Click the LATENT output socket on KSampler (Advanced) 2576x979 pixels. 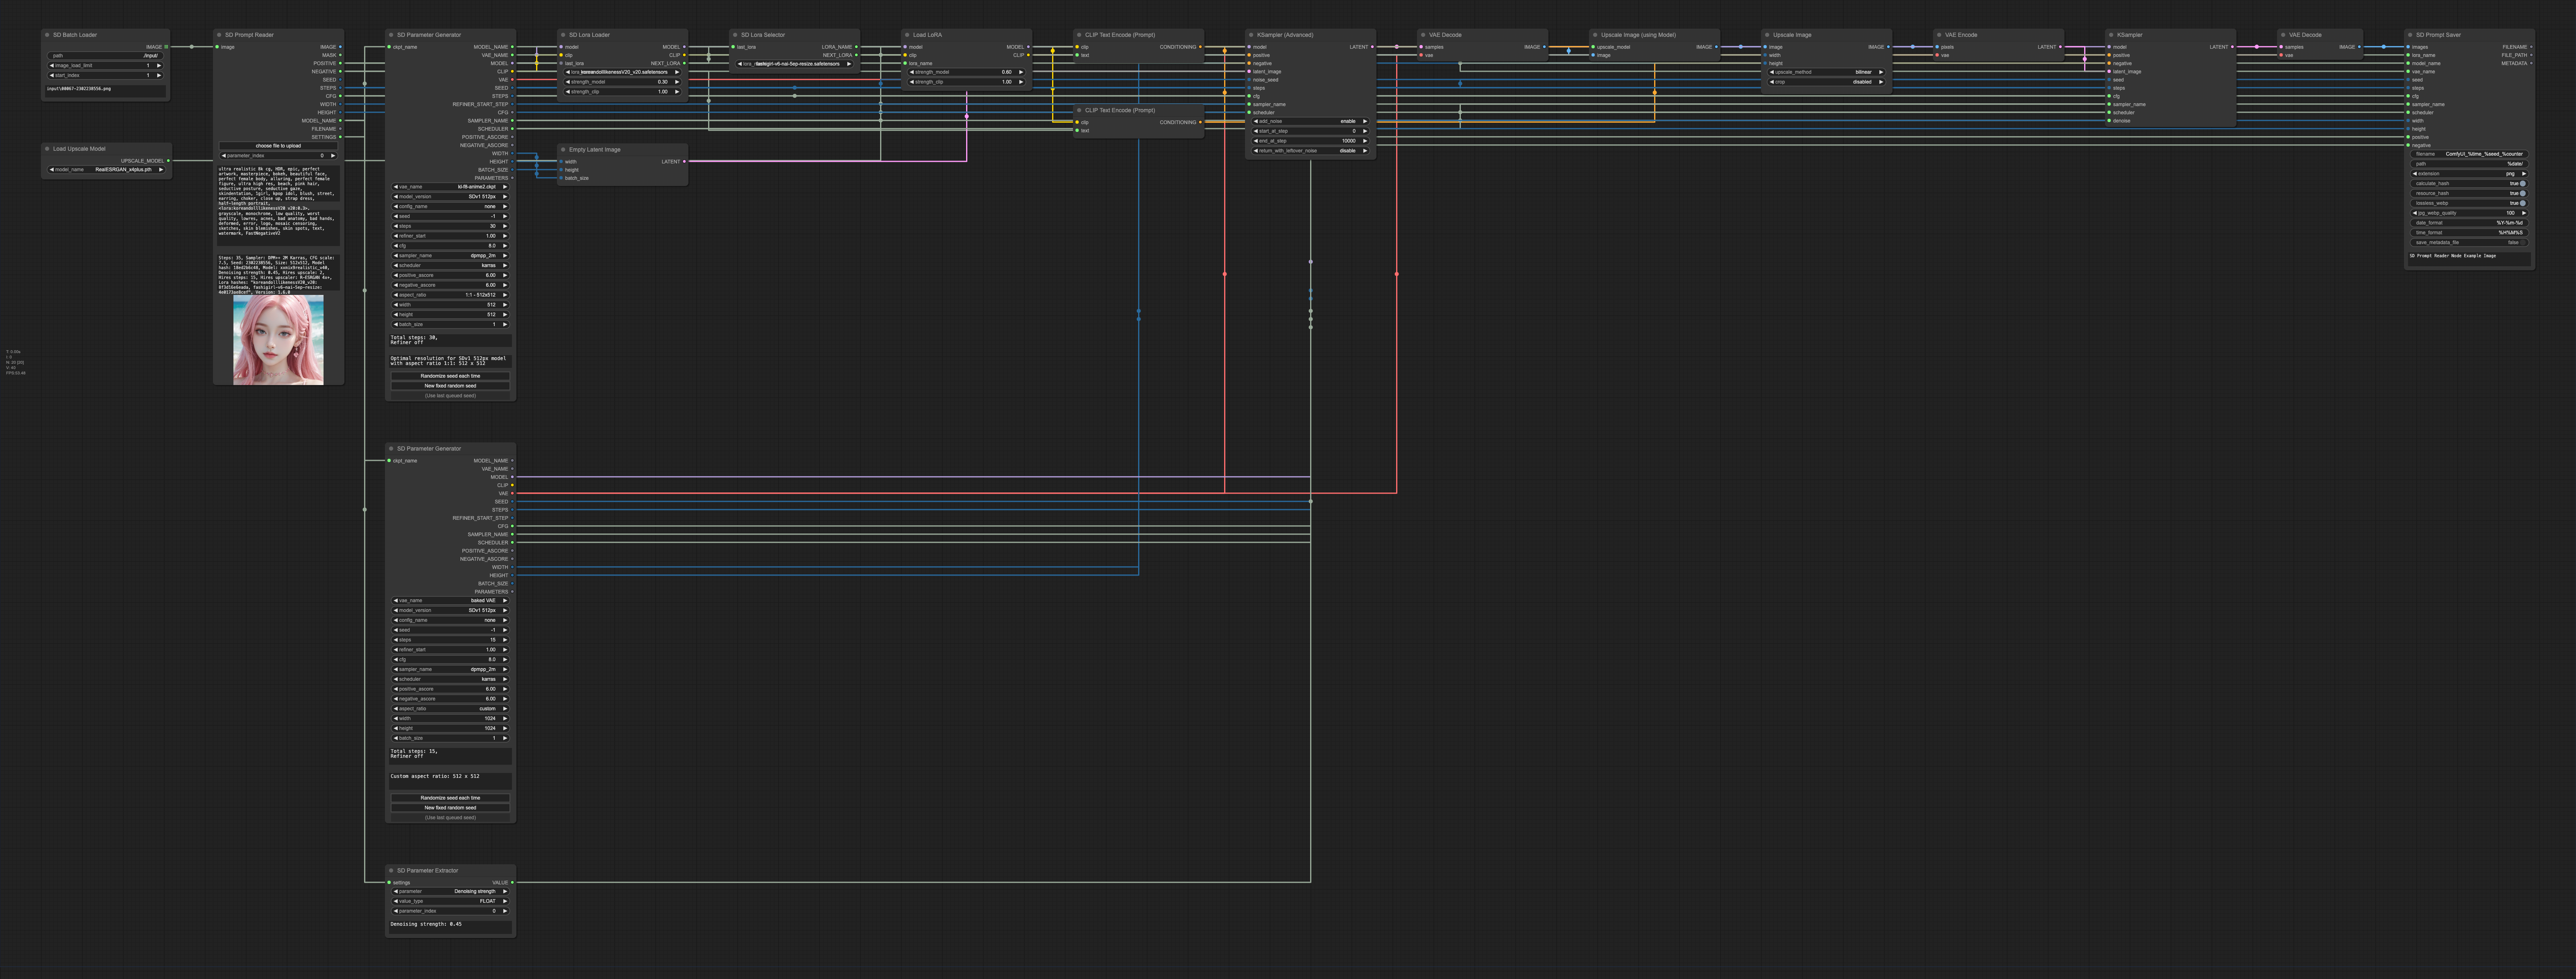[1373, 47]
